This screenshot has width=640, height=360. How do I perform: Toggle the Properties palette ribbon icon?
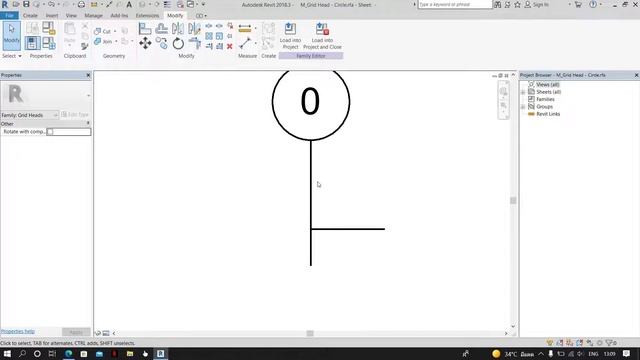pos(32,43)
